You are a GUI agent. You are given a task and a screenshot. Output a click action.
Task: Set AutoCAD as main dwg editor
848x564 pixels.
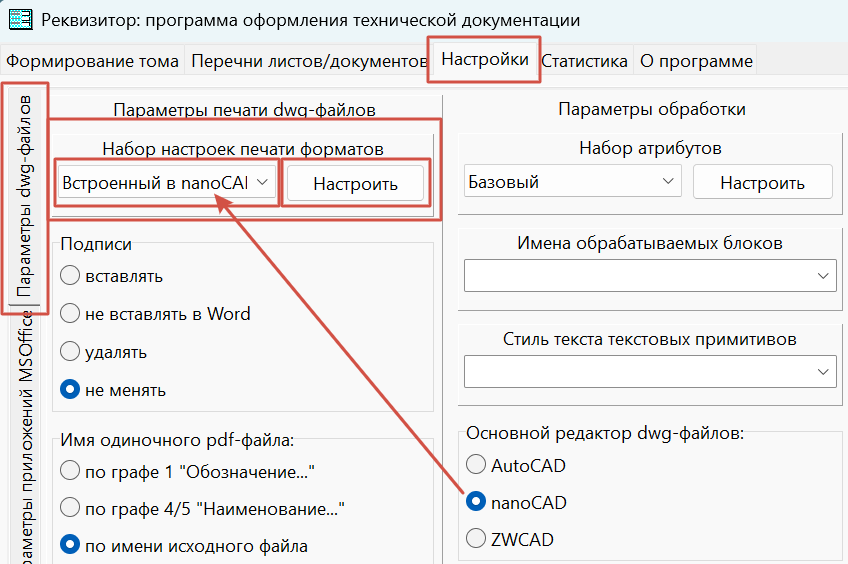tap(516, 465)
